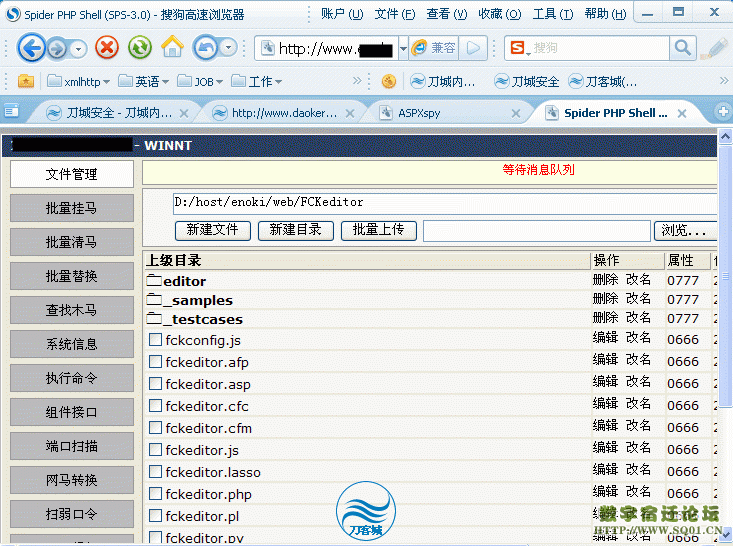The height and width of the screenshot is (546, 733).
Task: Check the box for fckeditor.asp
Action: [x=155, y=383]
